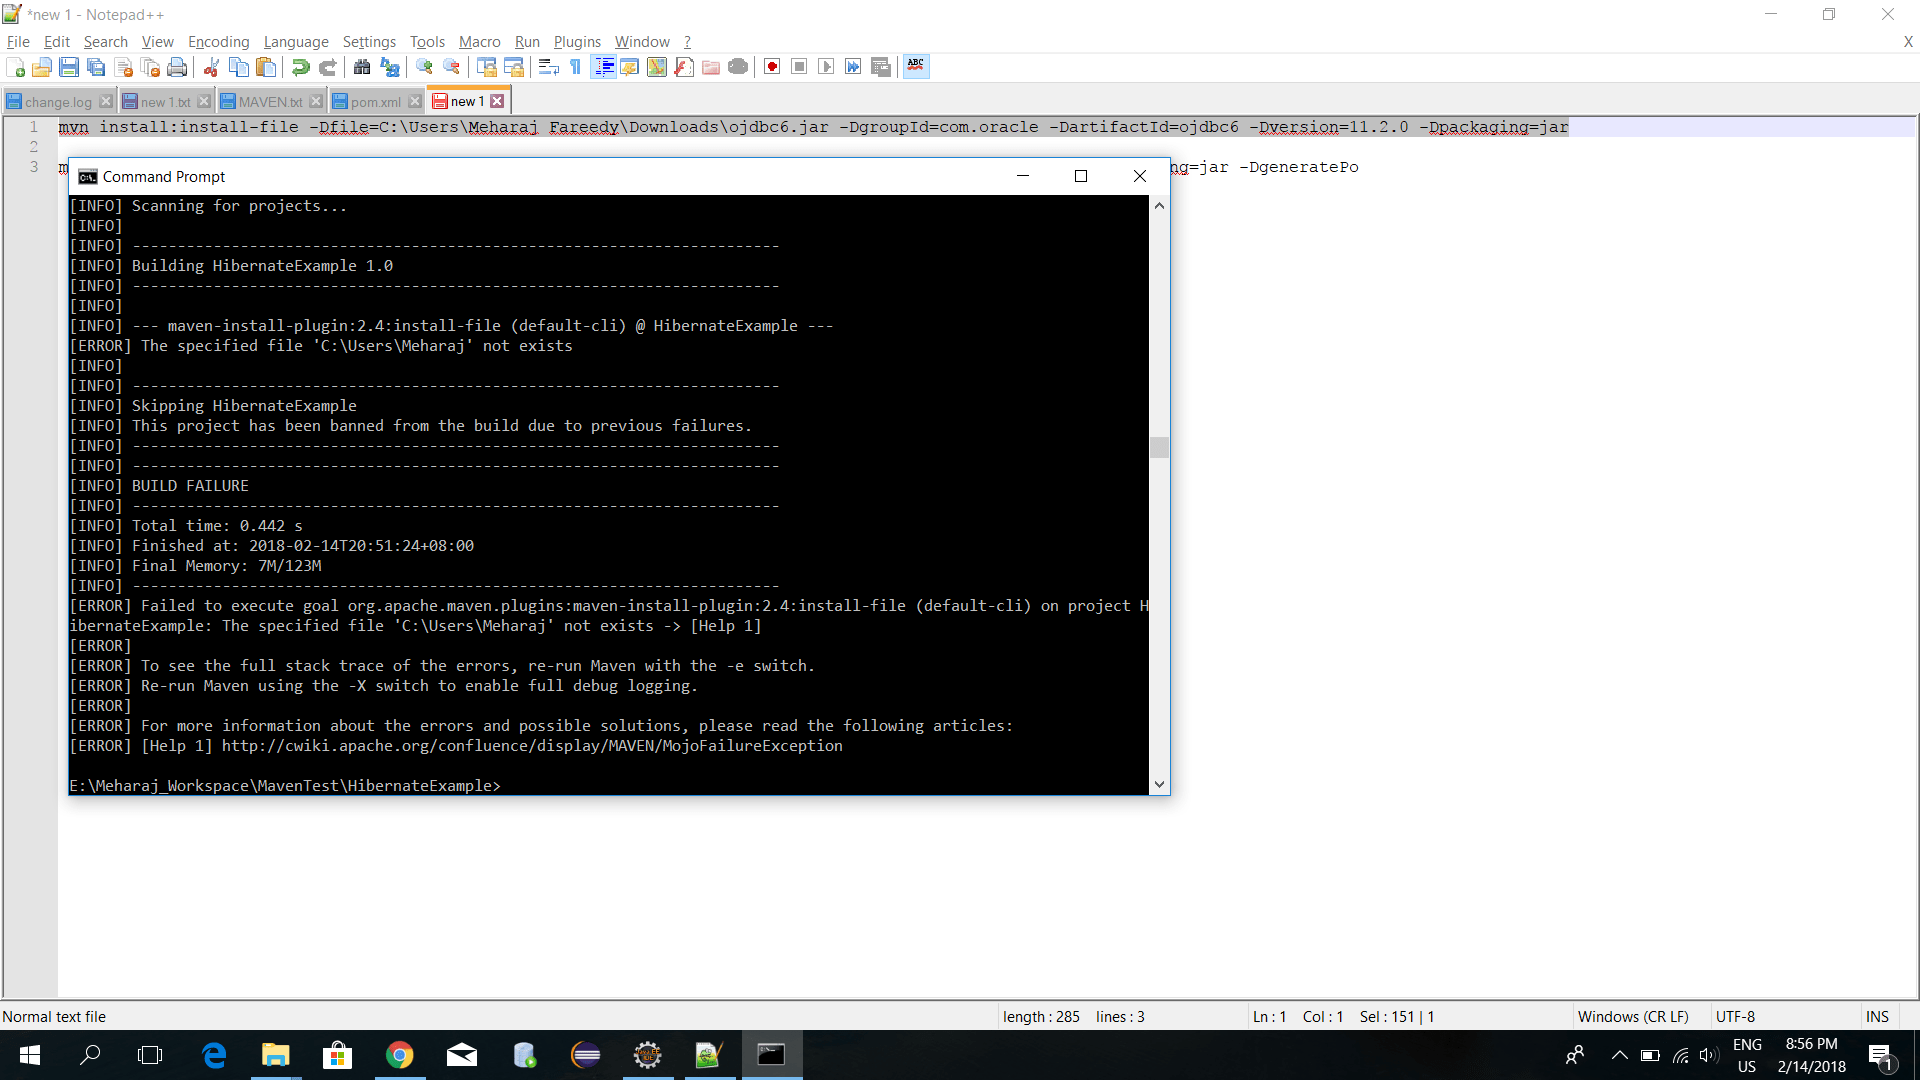1920x1080 pixels.
Task: Toggle Show All Characters pilcrow icon
Action: click(x=575, y=67)
